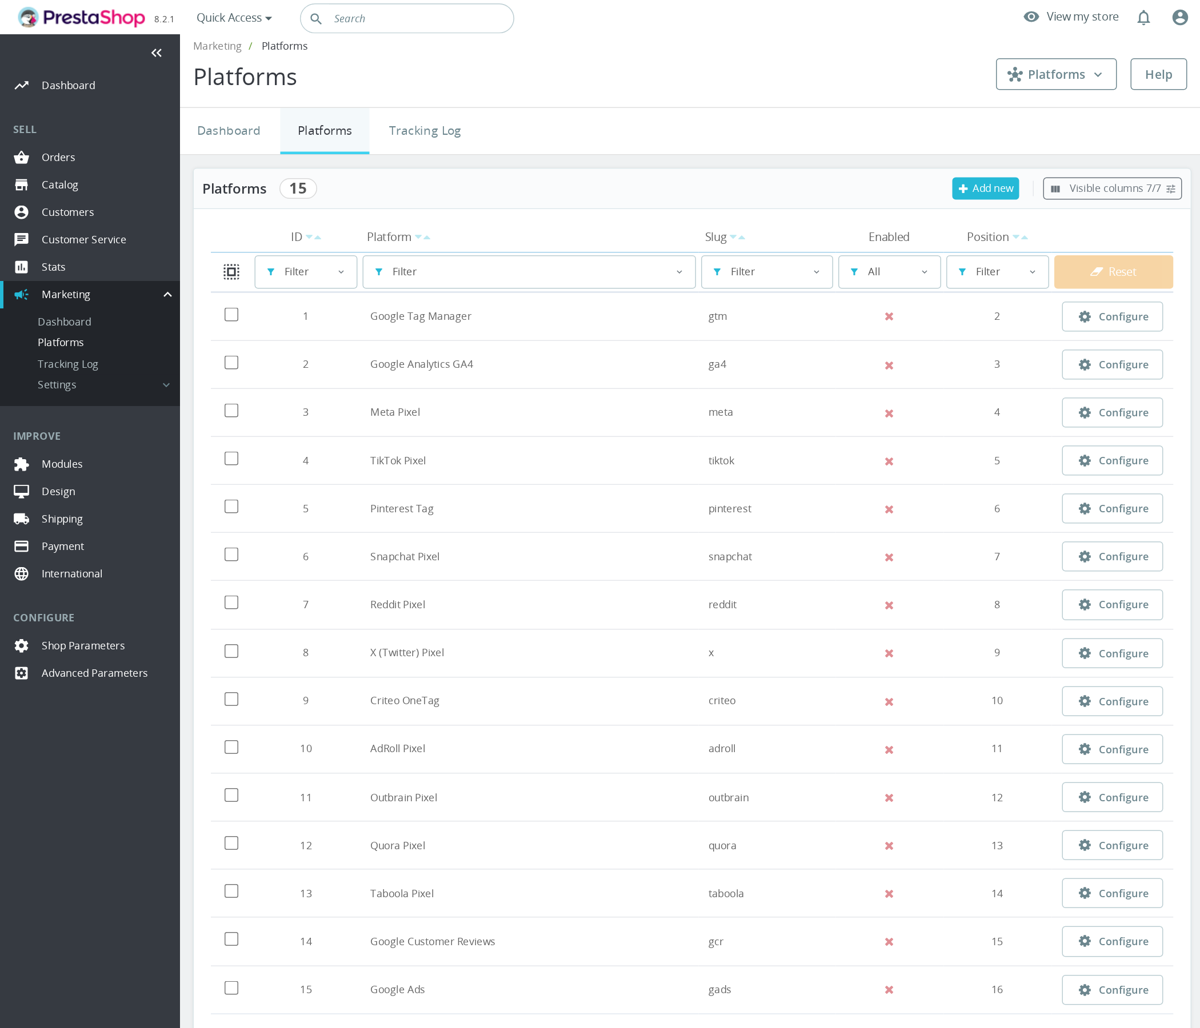Click the red X for Meta Pixel enabled status
This screenshot has width=1200, height=1028.
pos(889,413)
